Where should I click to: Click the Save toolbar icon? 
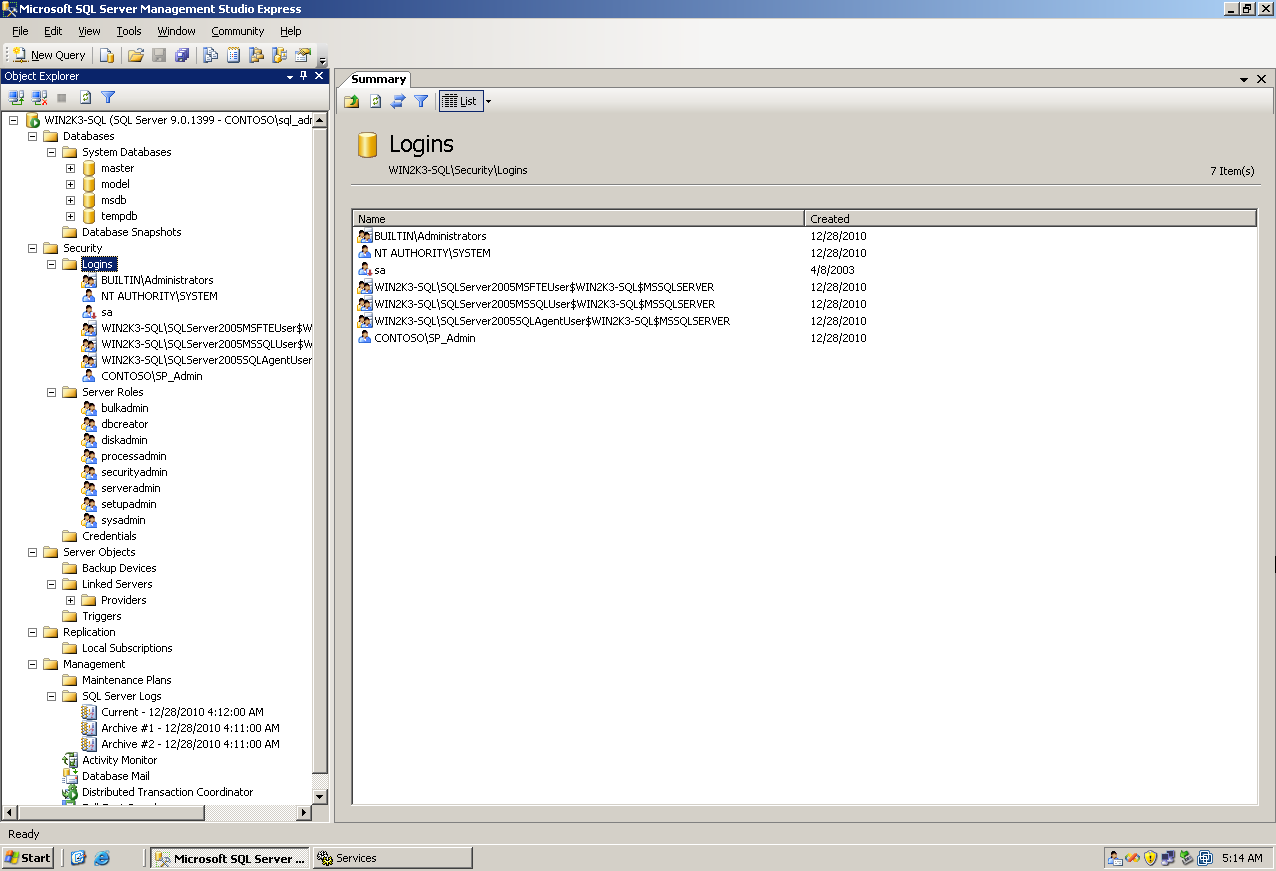click(x=159, y=54)
